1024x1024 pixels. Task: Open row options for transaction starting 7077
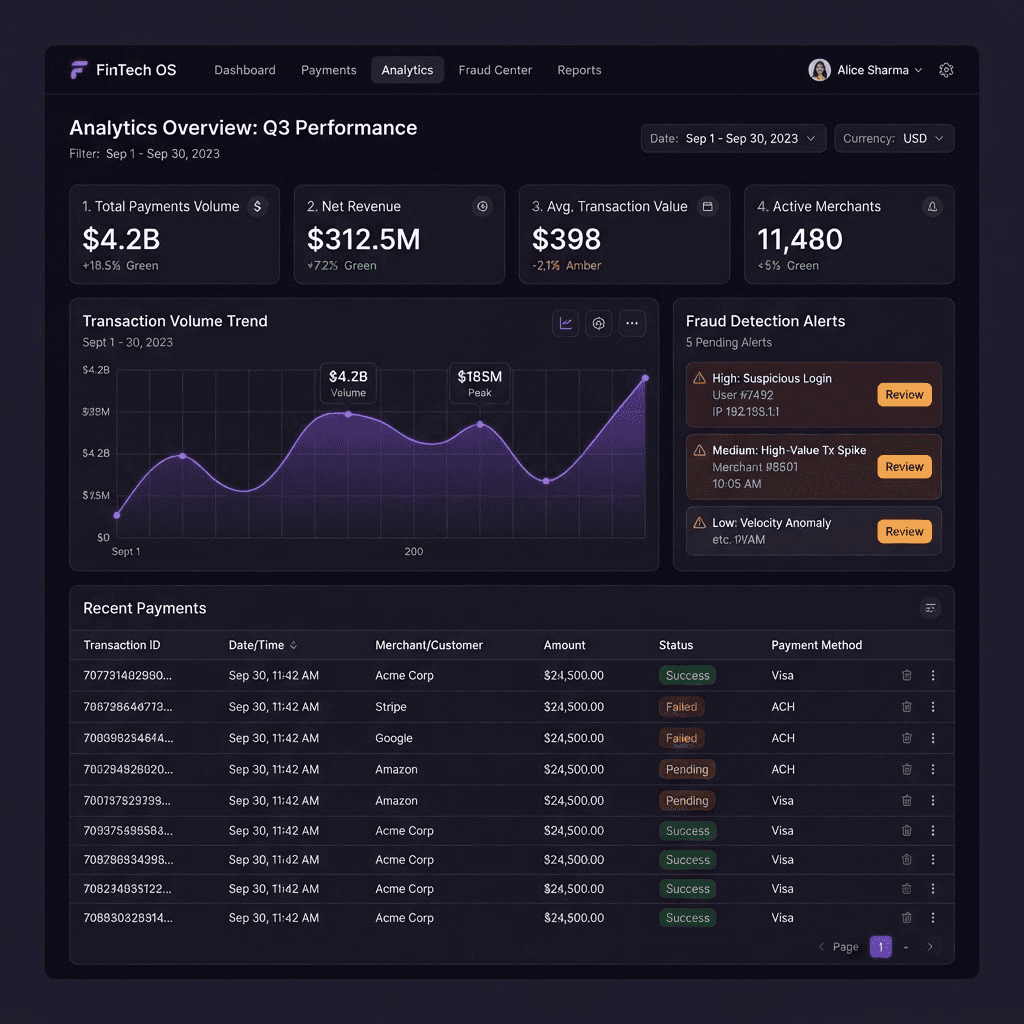coord(933,675)
